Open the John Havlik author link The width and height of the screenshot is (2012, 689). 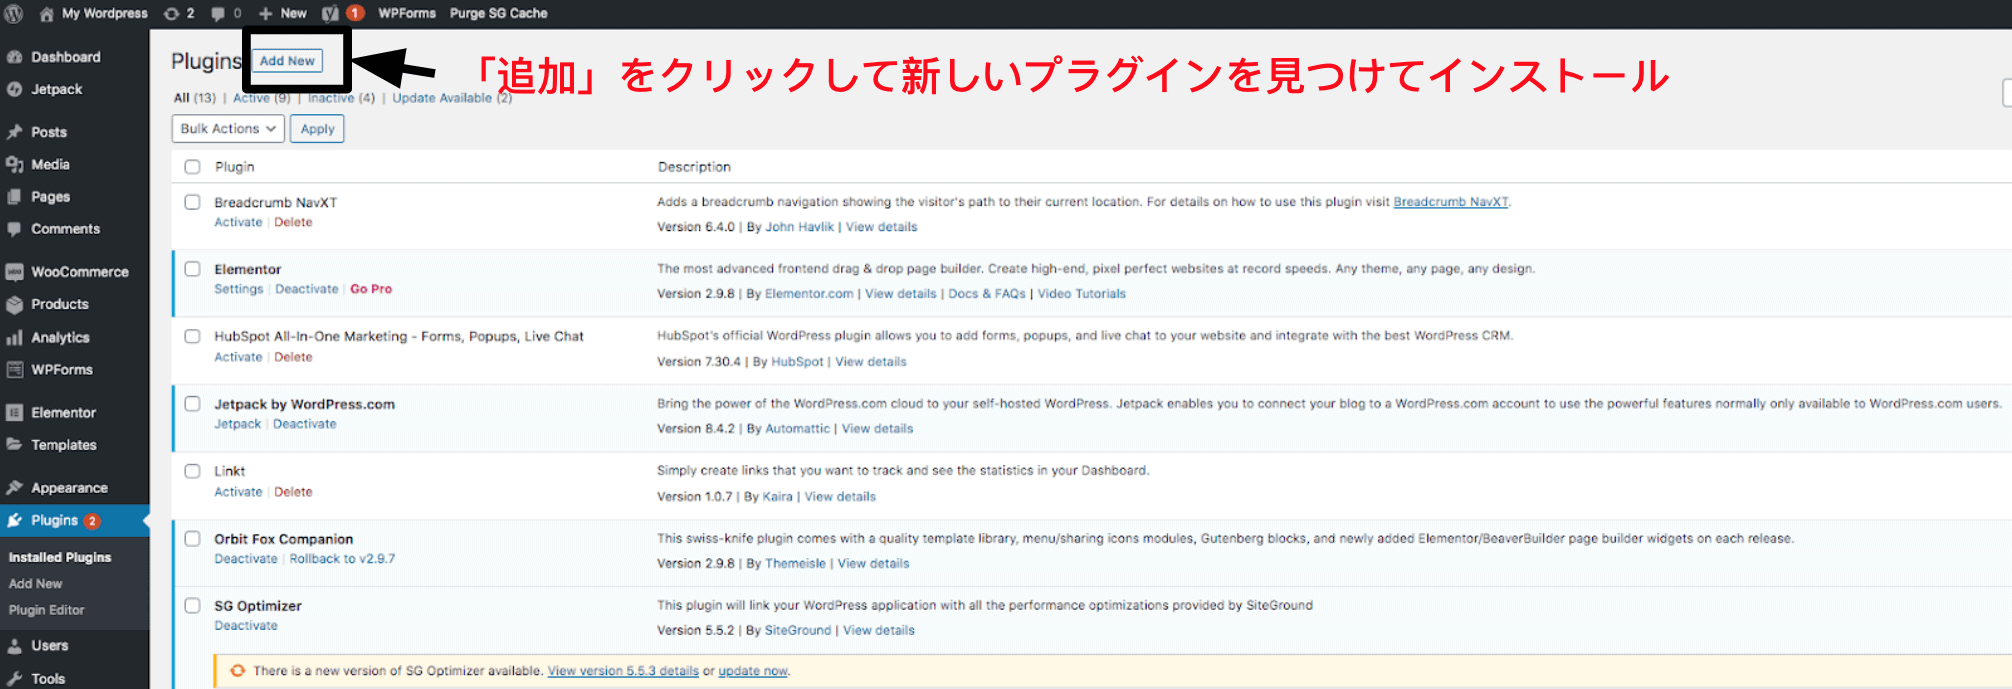799,227
